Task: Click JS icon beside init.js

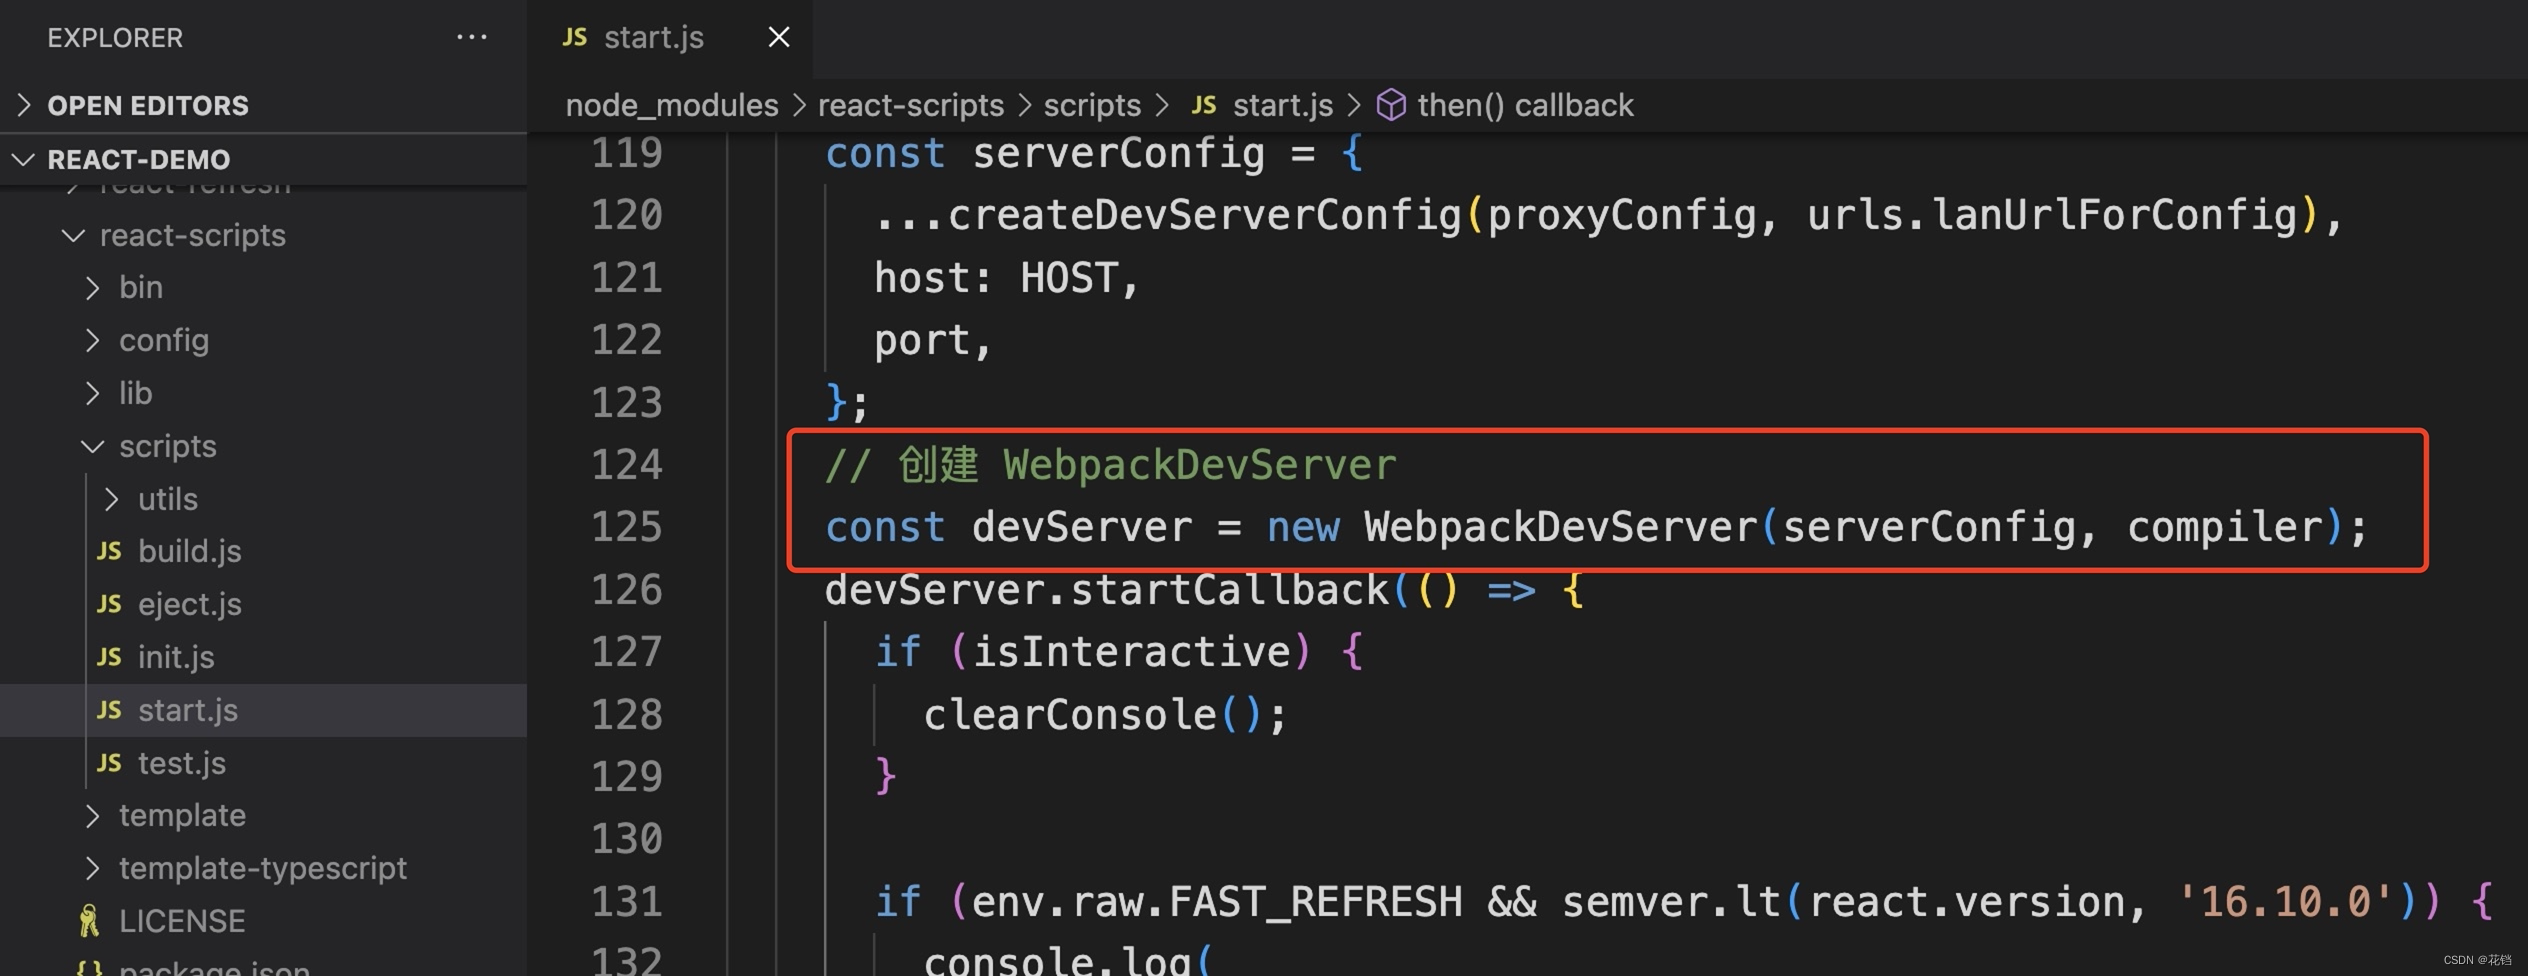Action: [x=109, y=658]
